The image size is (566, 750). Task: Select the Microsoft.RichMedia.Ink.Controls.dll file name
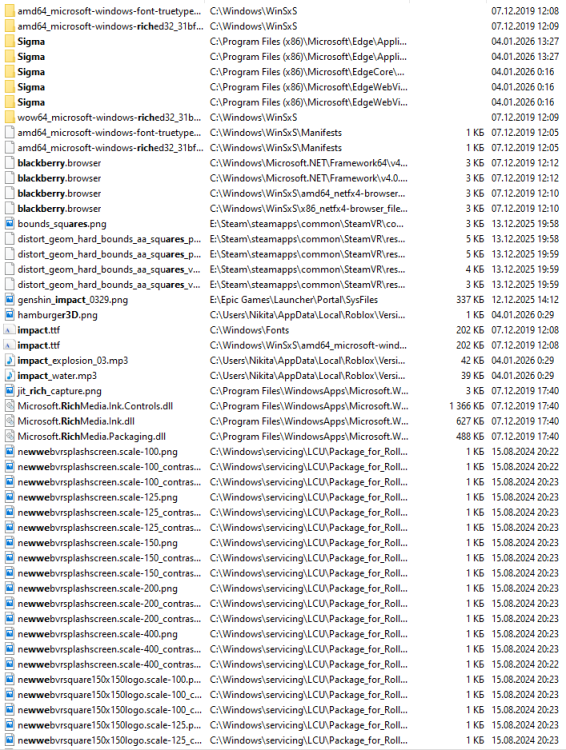point(95,406)
